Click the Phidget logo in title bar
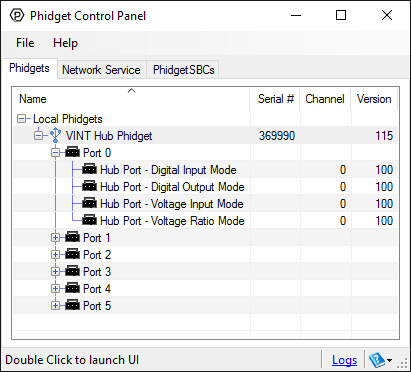411x372 pixels. point(17,15)
